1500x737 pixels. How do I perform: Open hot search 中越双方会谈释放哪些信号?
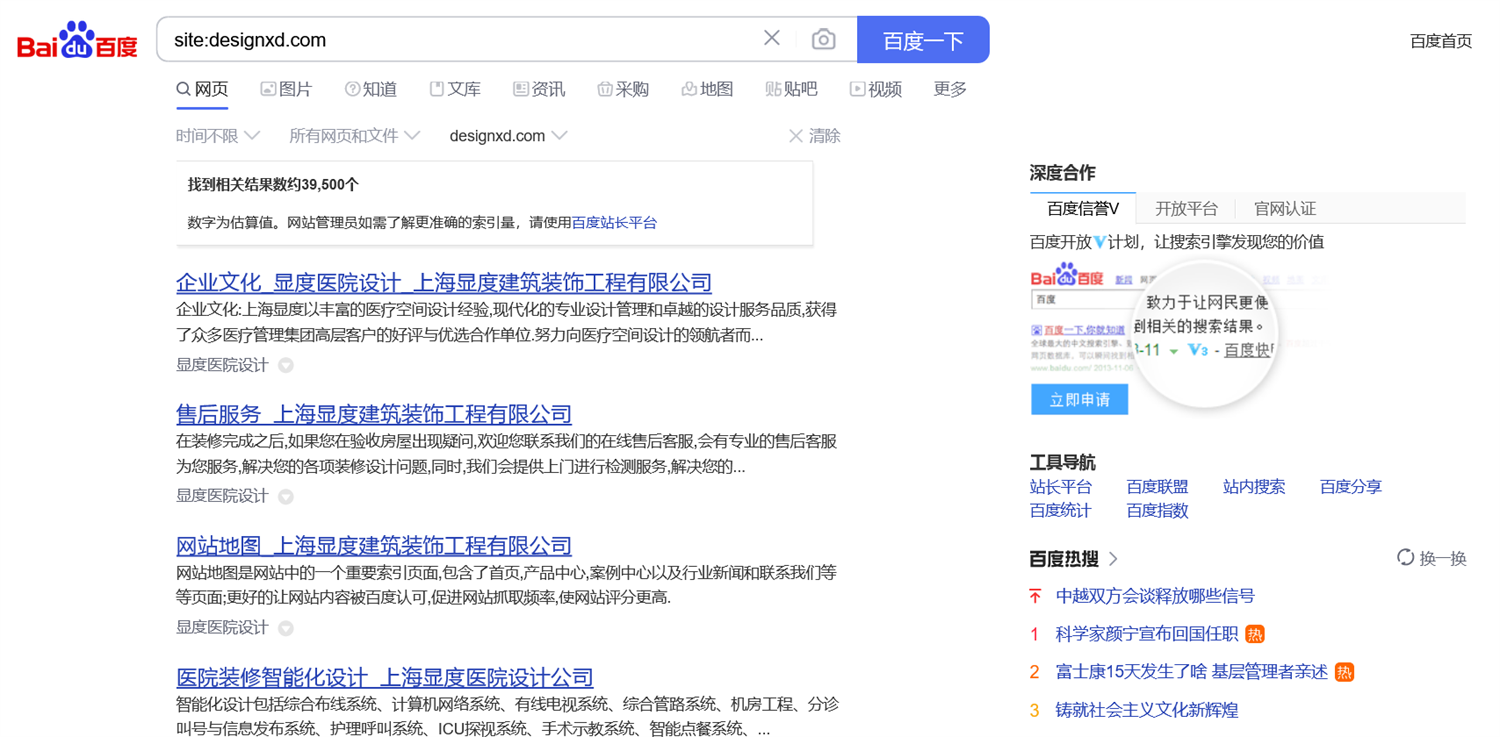tap(1155, 596)
